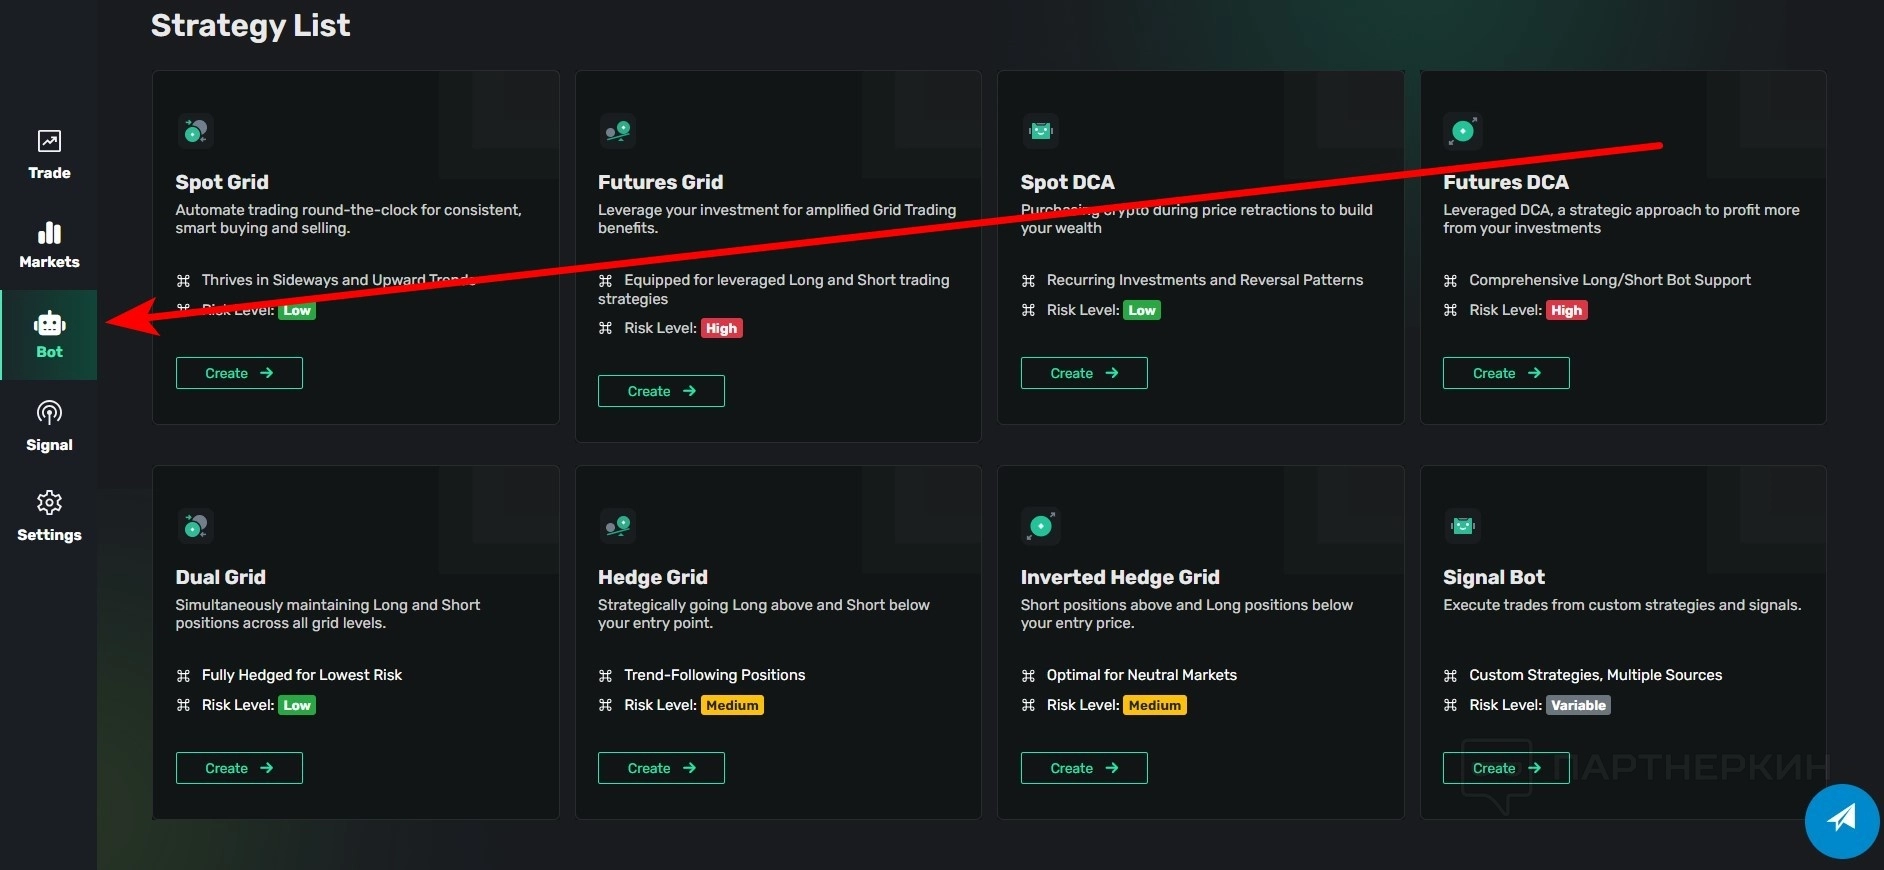Click the Telegram chat floating icon
This screenshot has width=1884, height=870.
click(x=1841, y=820)
